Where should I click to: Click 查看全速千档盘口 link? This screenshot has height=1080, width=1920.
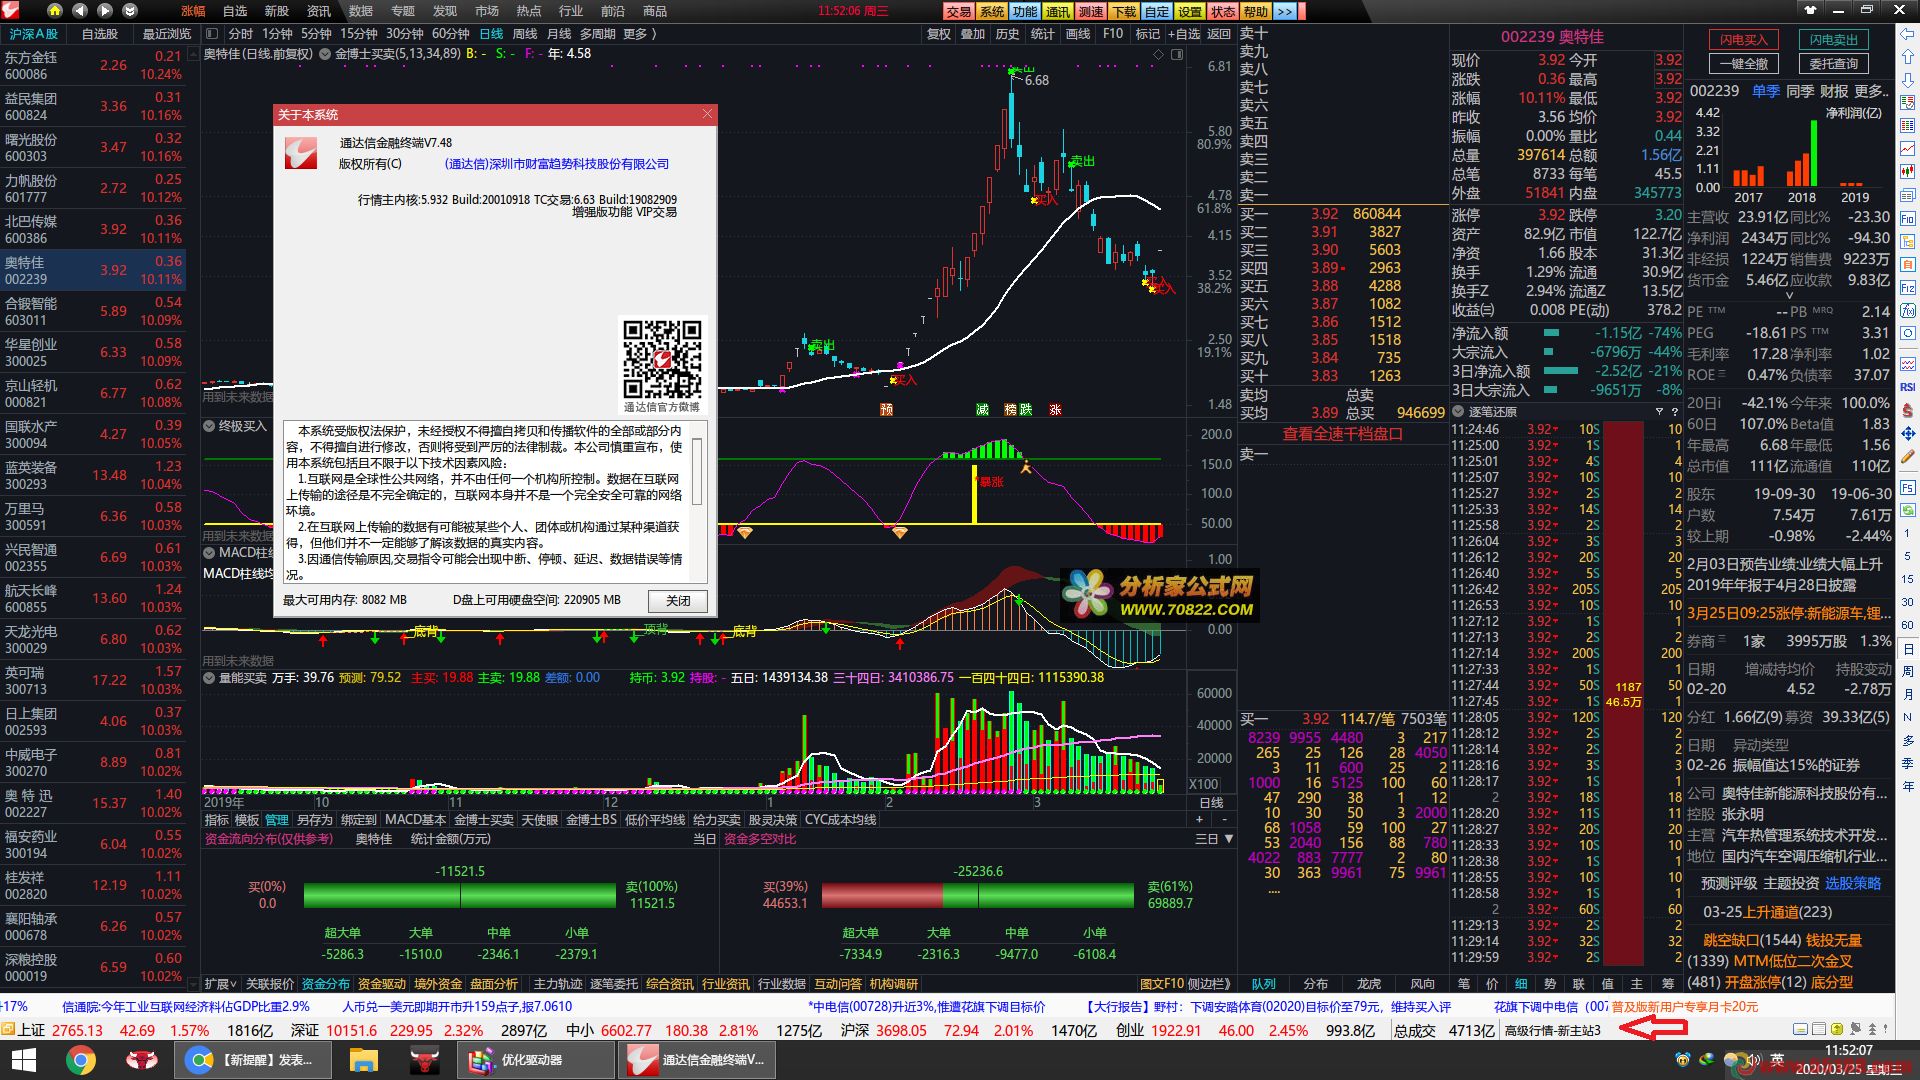1342,434
